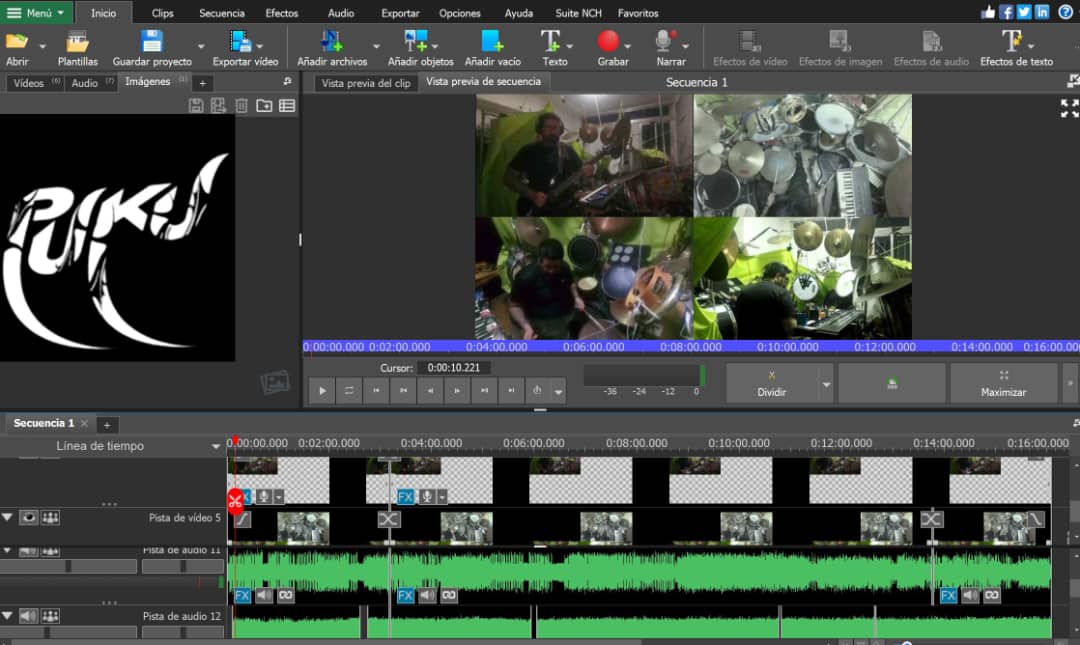Select the Efectos de texto tool
Screen dimensions: 1080x645
pyautogui.click(x=1012, y=42)
